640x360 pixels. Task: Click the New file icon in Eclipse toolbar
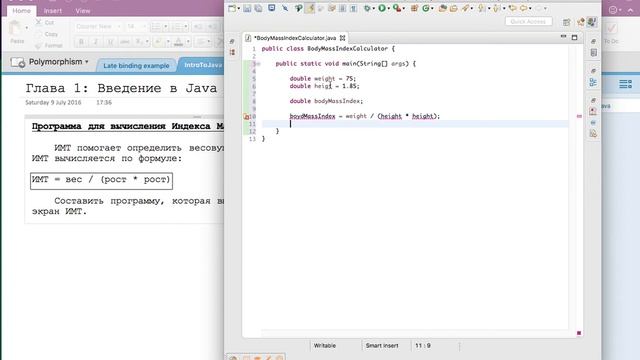coord(232,8)
